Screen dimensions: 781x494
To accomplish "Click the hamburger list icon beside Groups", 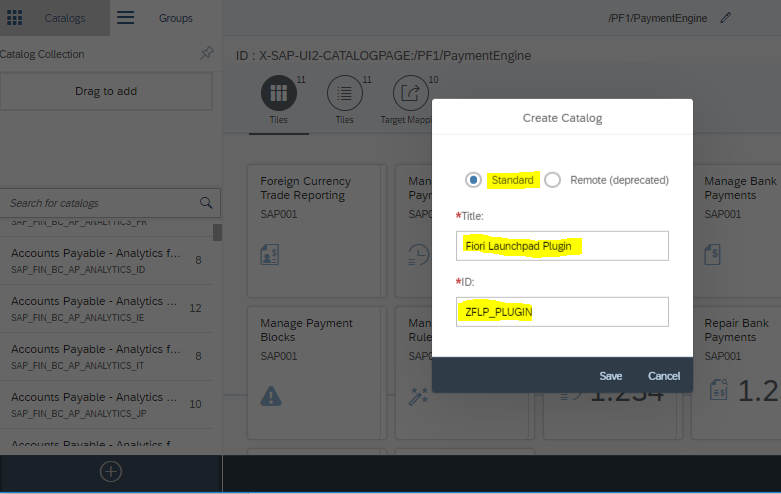I will click(126, 18).
